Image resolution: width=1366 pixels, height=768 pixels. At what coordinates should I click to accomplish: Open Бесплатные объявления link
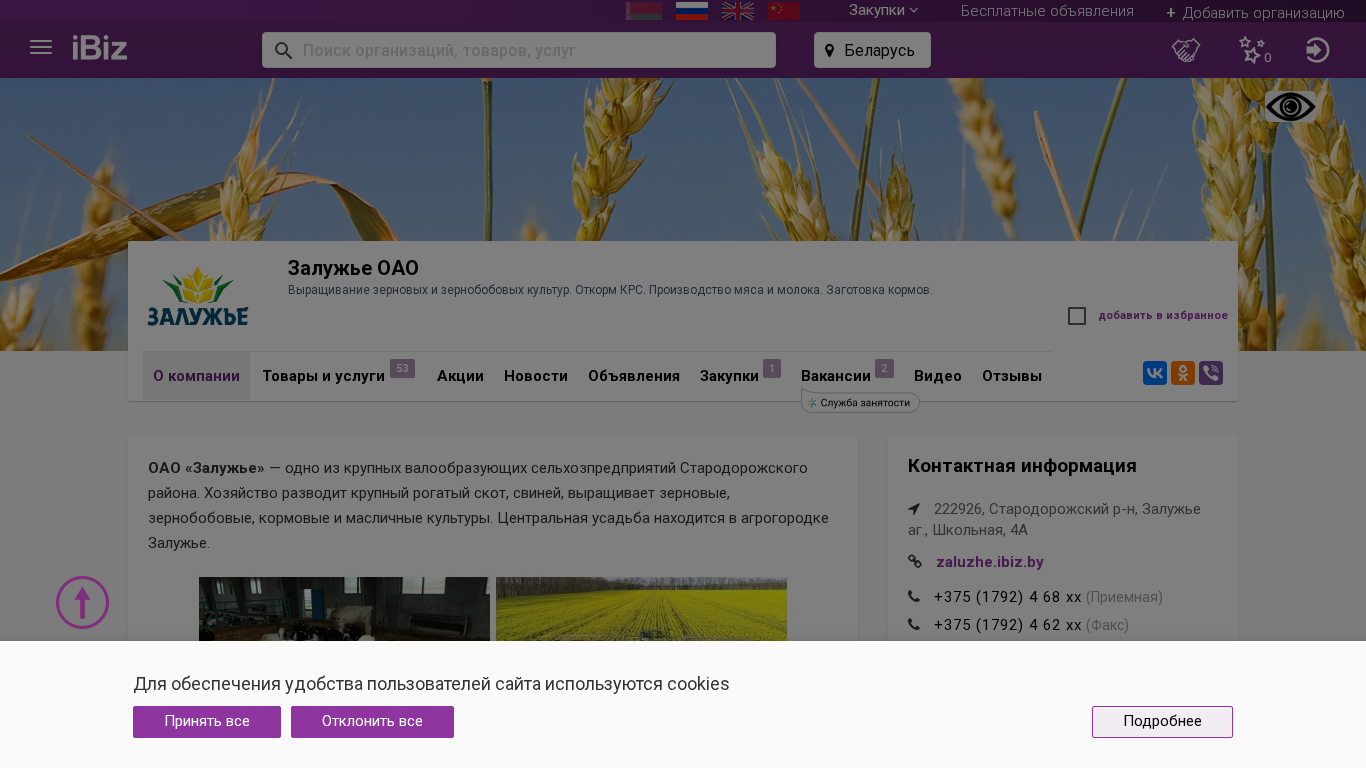point(1047,11)
